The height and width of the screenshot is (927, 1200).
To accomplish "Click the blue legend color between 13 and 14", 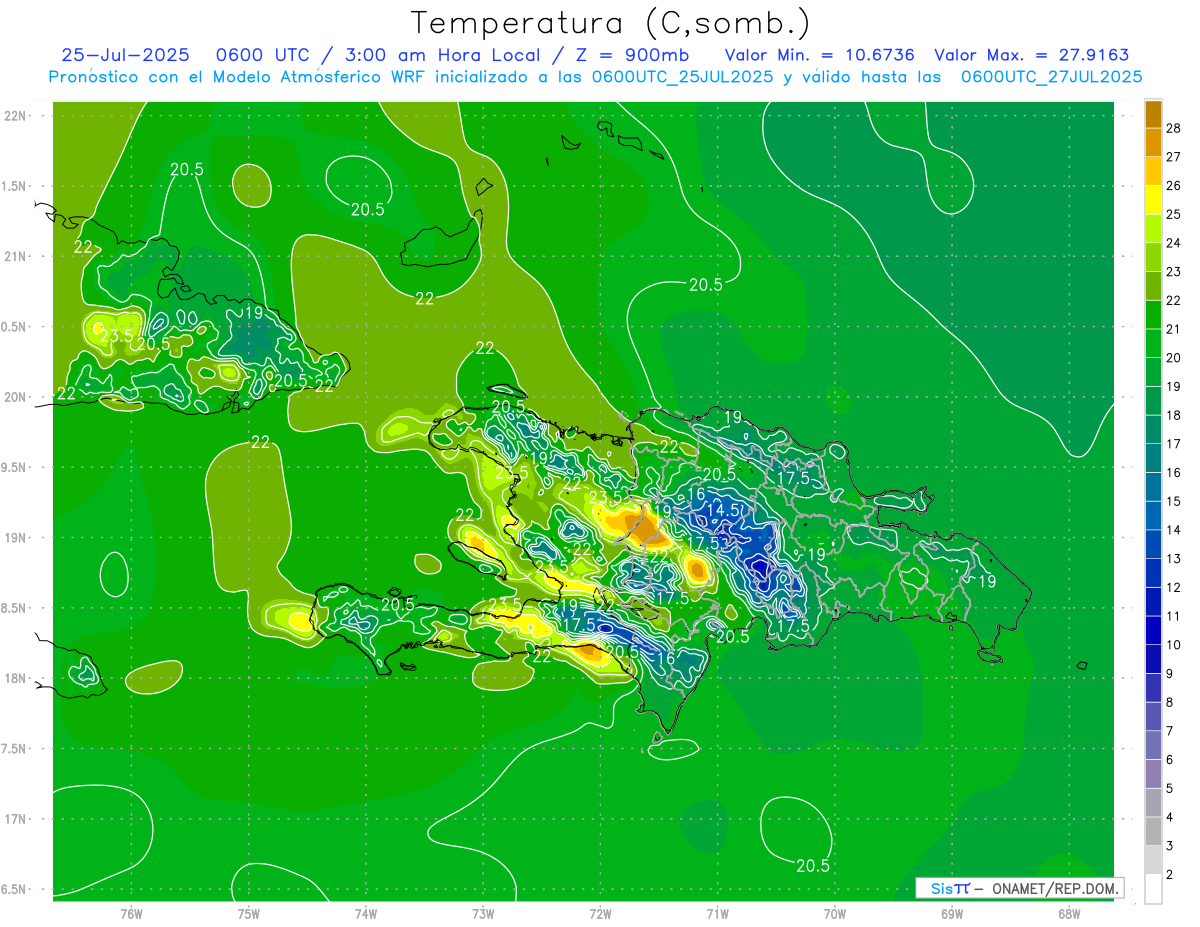I will tap(1153, 545).
